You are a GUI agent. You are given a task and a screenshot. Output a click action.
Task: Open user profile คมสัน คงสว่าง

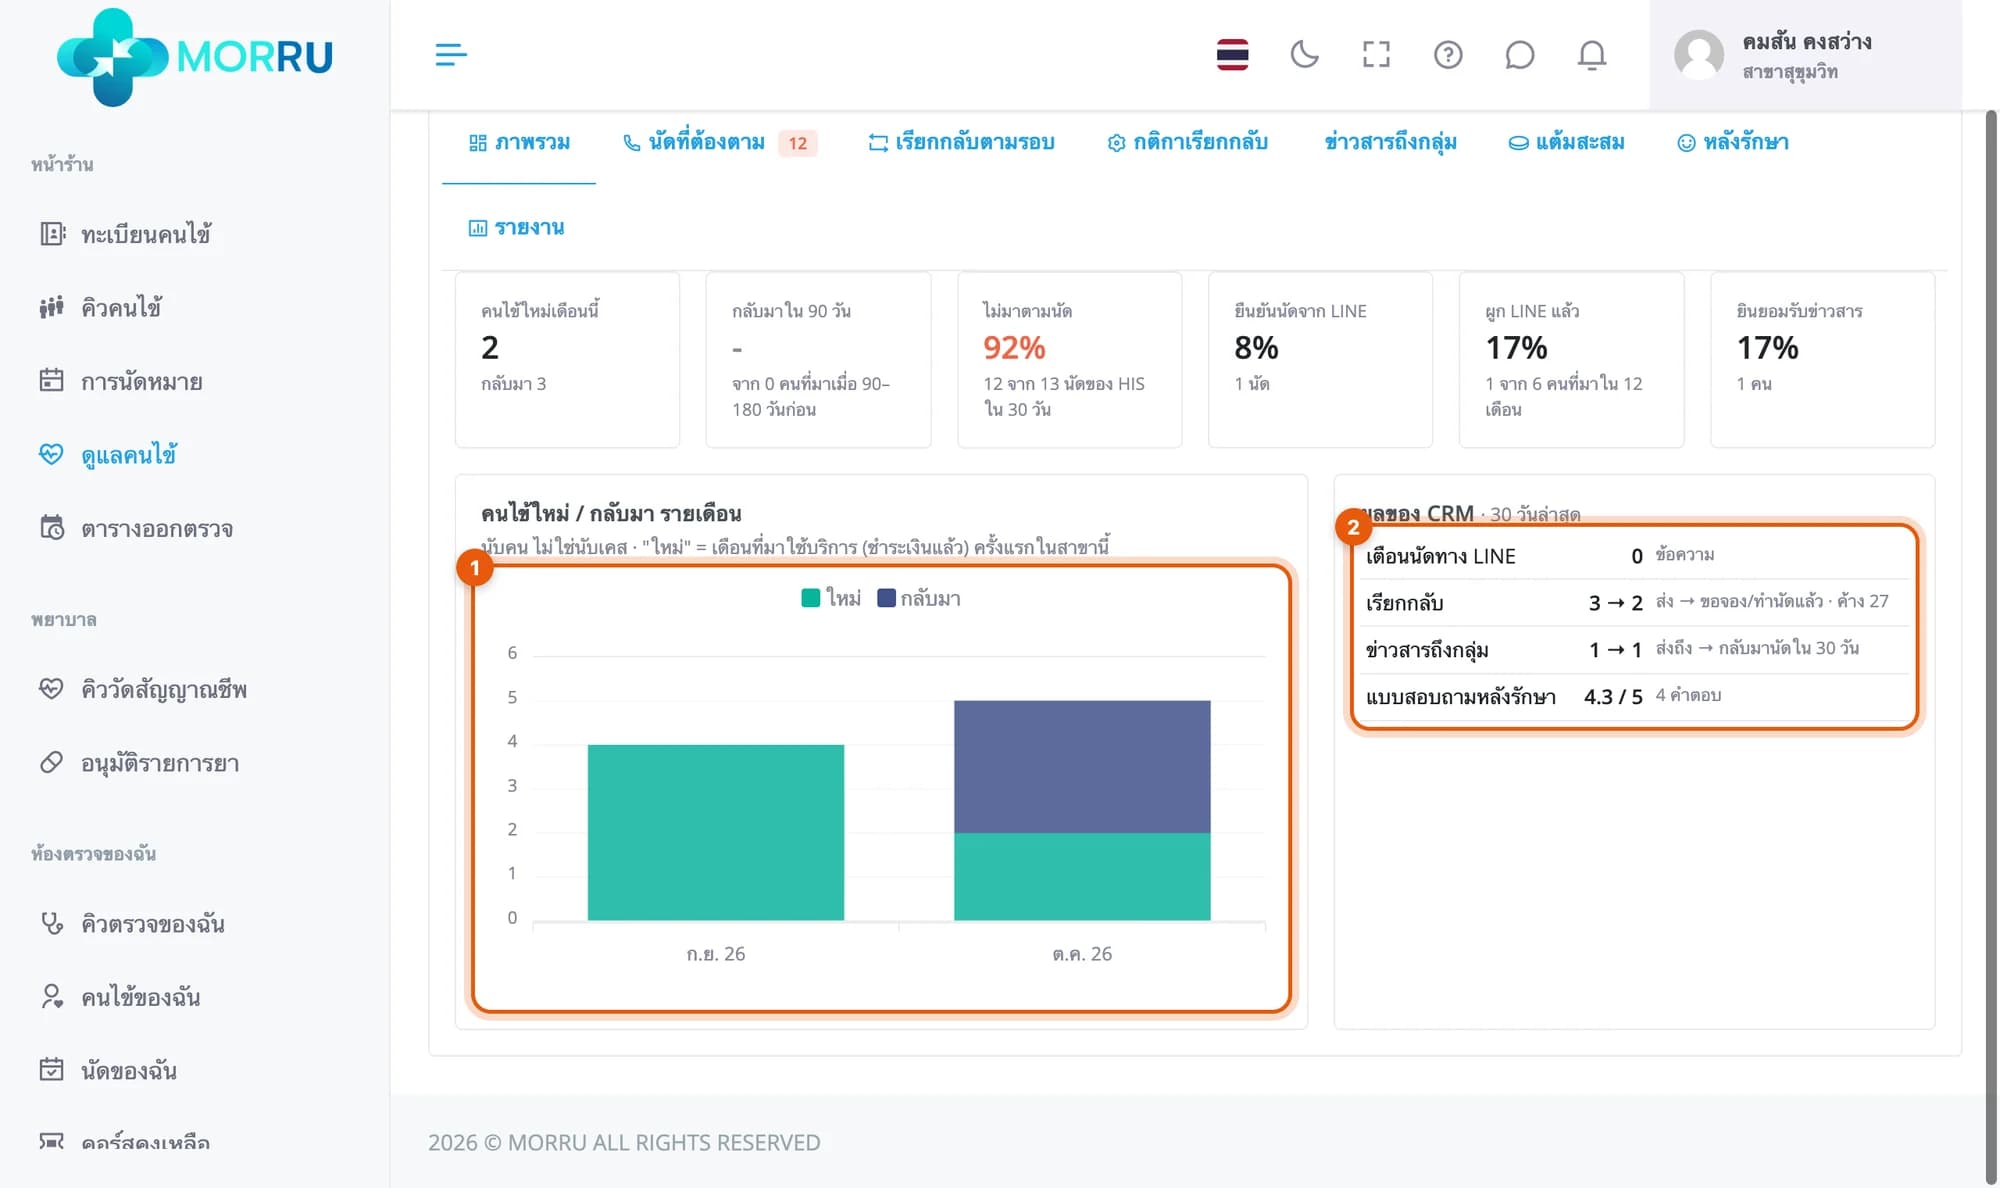click(x=1806, y=55)
